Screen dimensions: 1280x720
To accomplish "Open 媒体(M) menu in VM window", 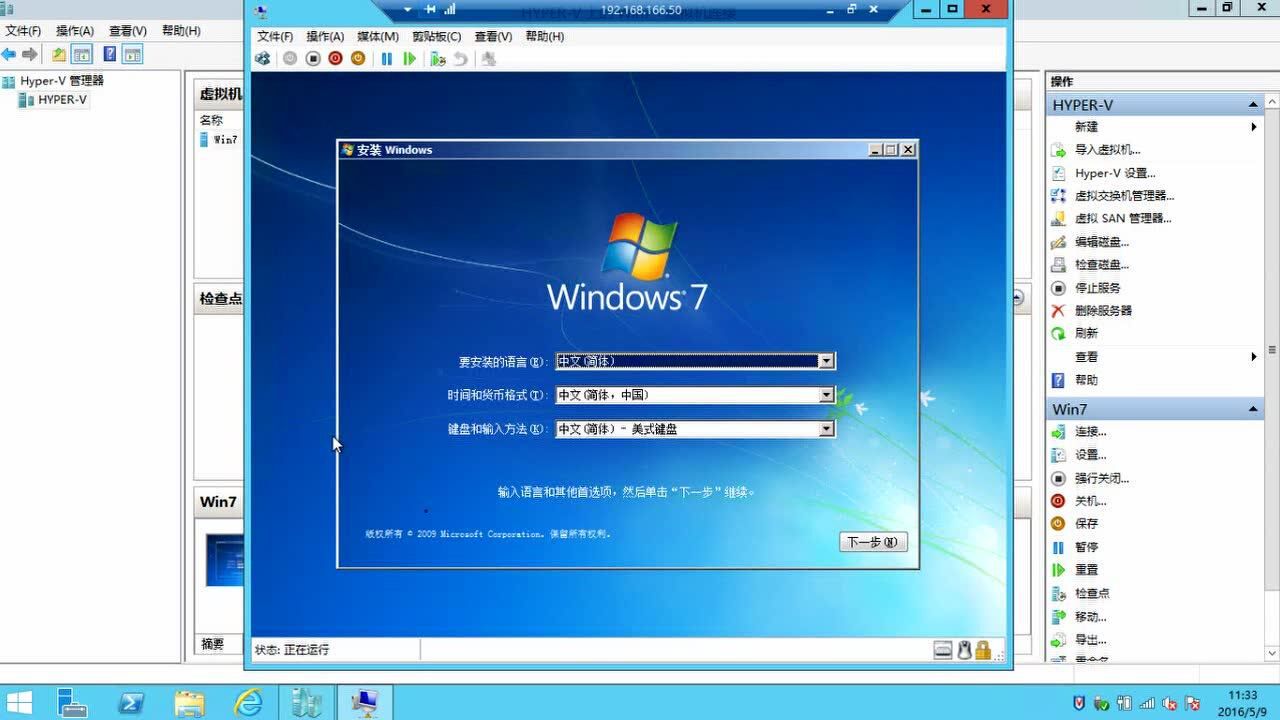I will (378, 36).
